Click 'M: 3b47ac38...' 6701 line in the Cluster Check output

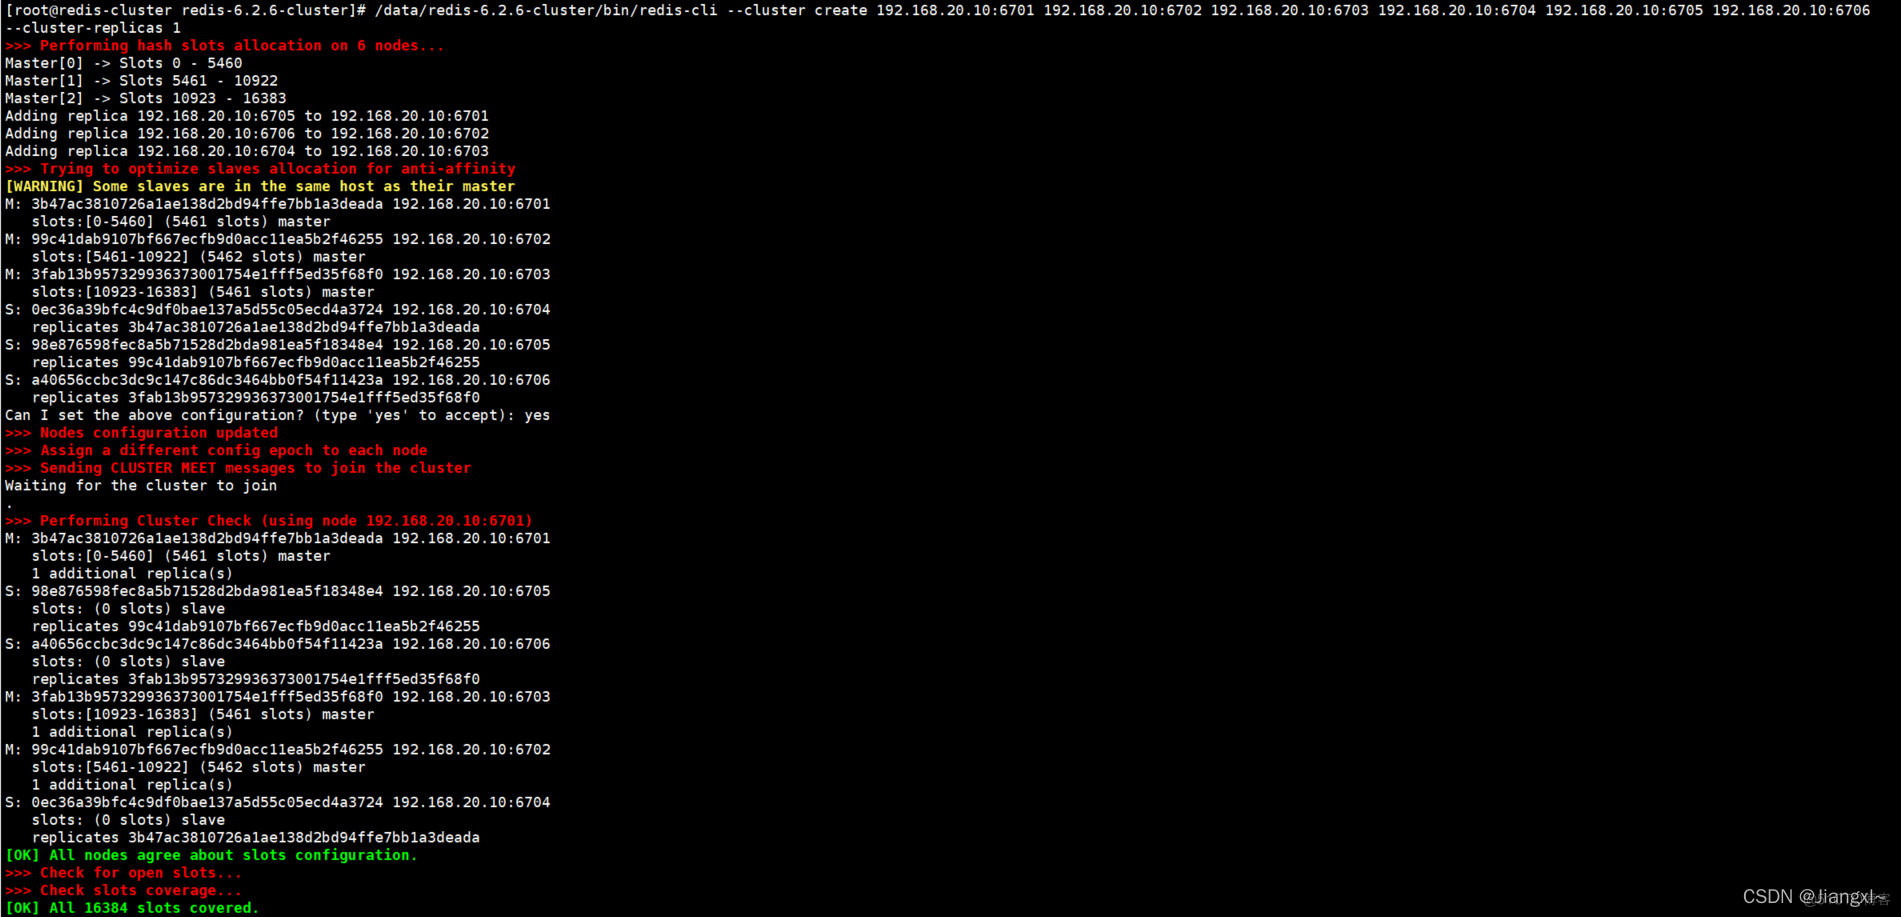point(278,538)
